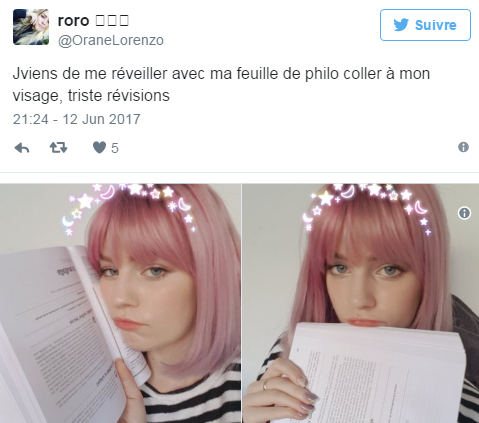Like the tweet with heart icon
Screen dimensions: 479x423
click(x=99, y=147)
